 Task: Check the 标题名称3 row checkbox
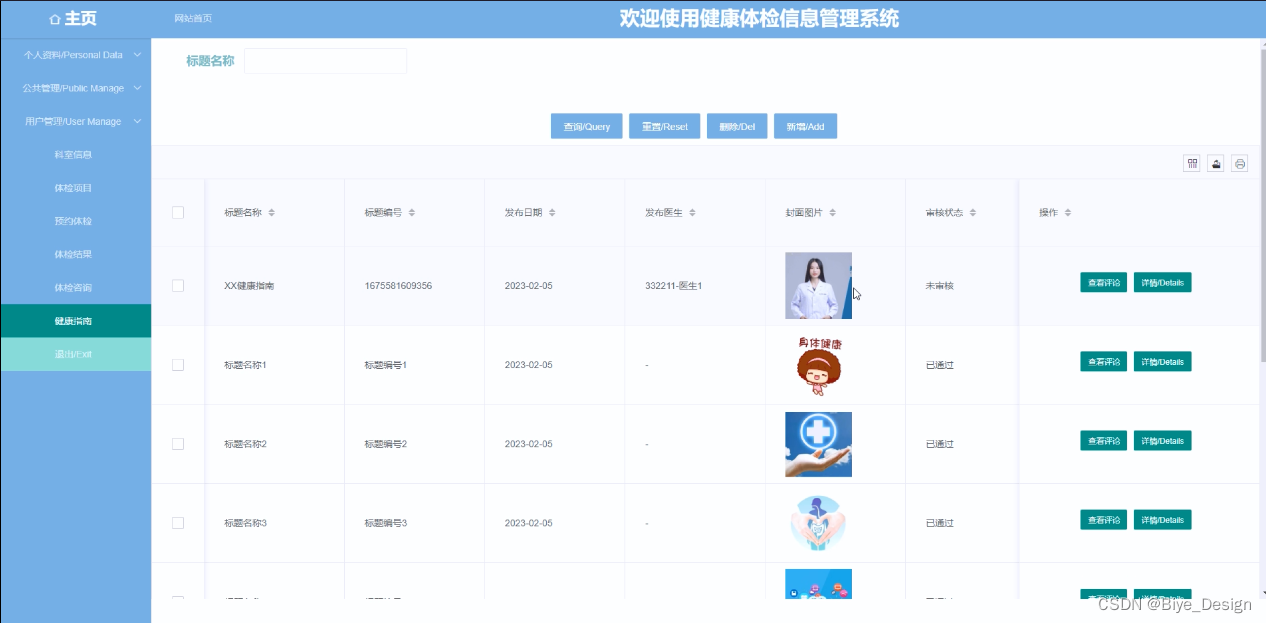tap(178, 523)
